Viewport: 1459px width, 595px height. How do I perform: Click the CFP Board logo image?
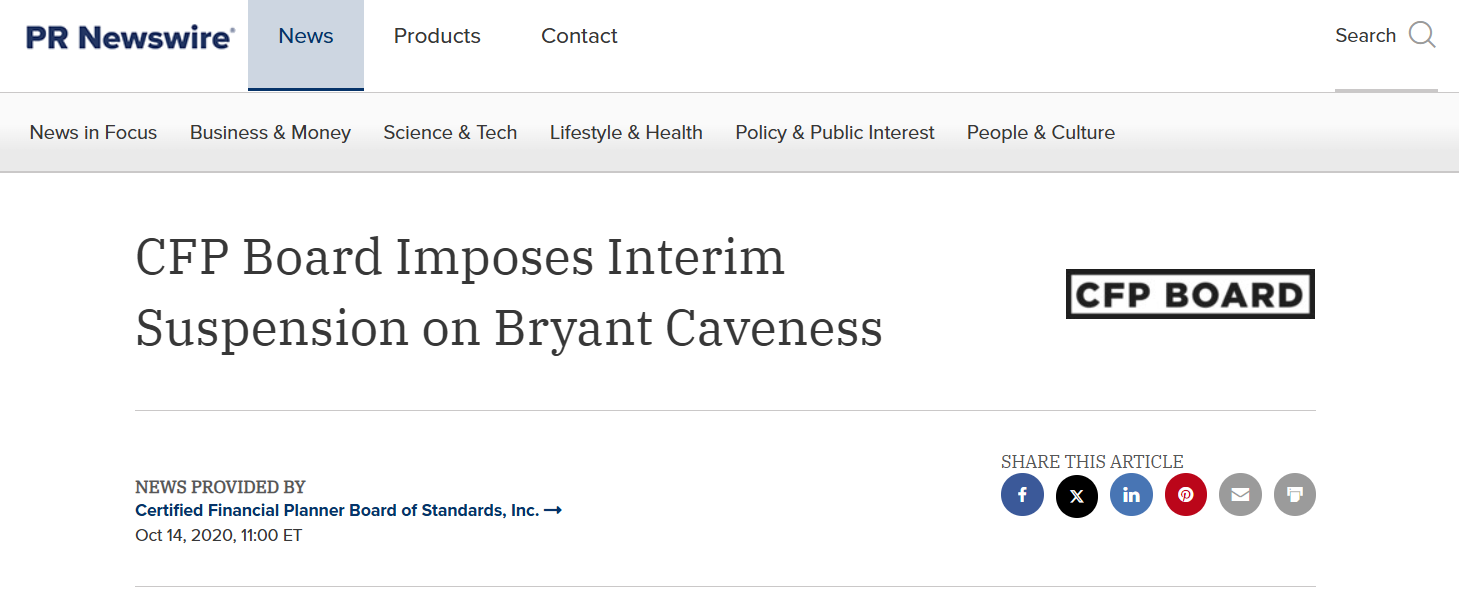1190,294
